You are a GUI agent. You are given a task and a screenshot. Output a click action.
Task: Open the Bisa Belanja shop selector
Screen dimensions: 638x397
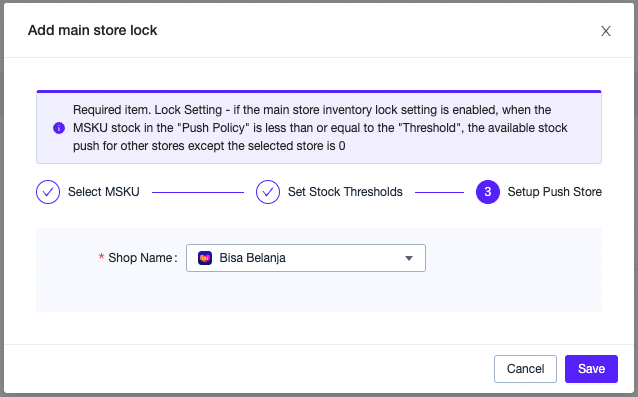tap(306, 258)
